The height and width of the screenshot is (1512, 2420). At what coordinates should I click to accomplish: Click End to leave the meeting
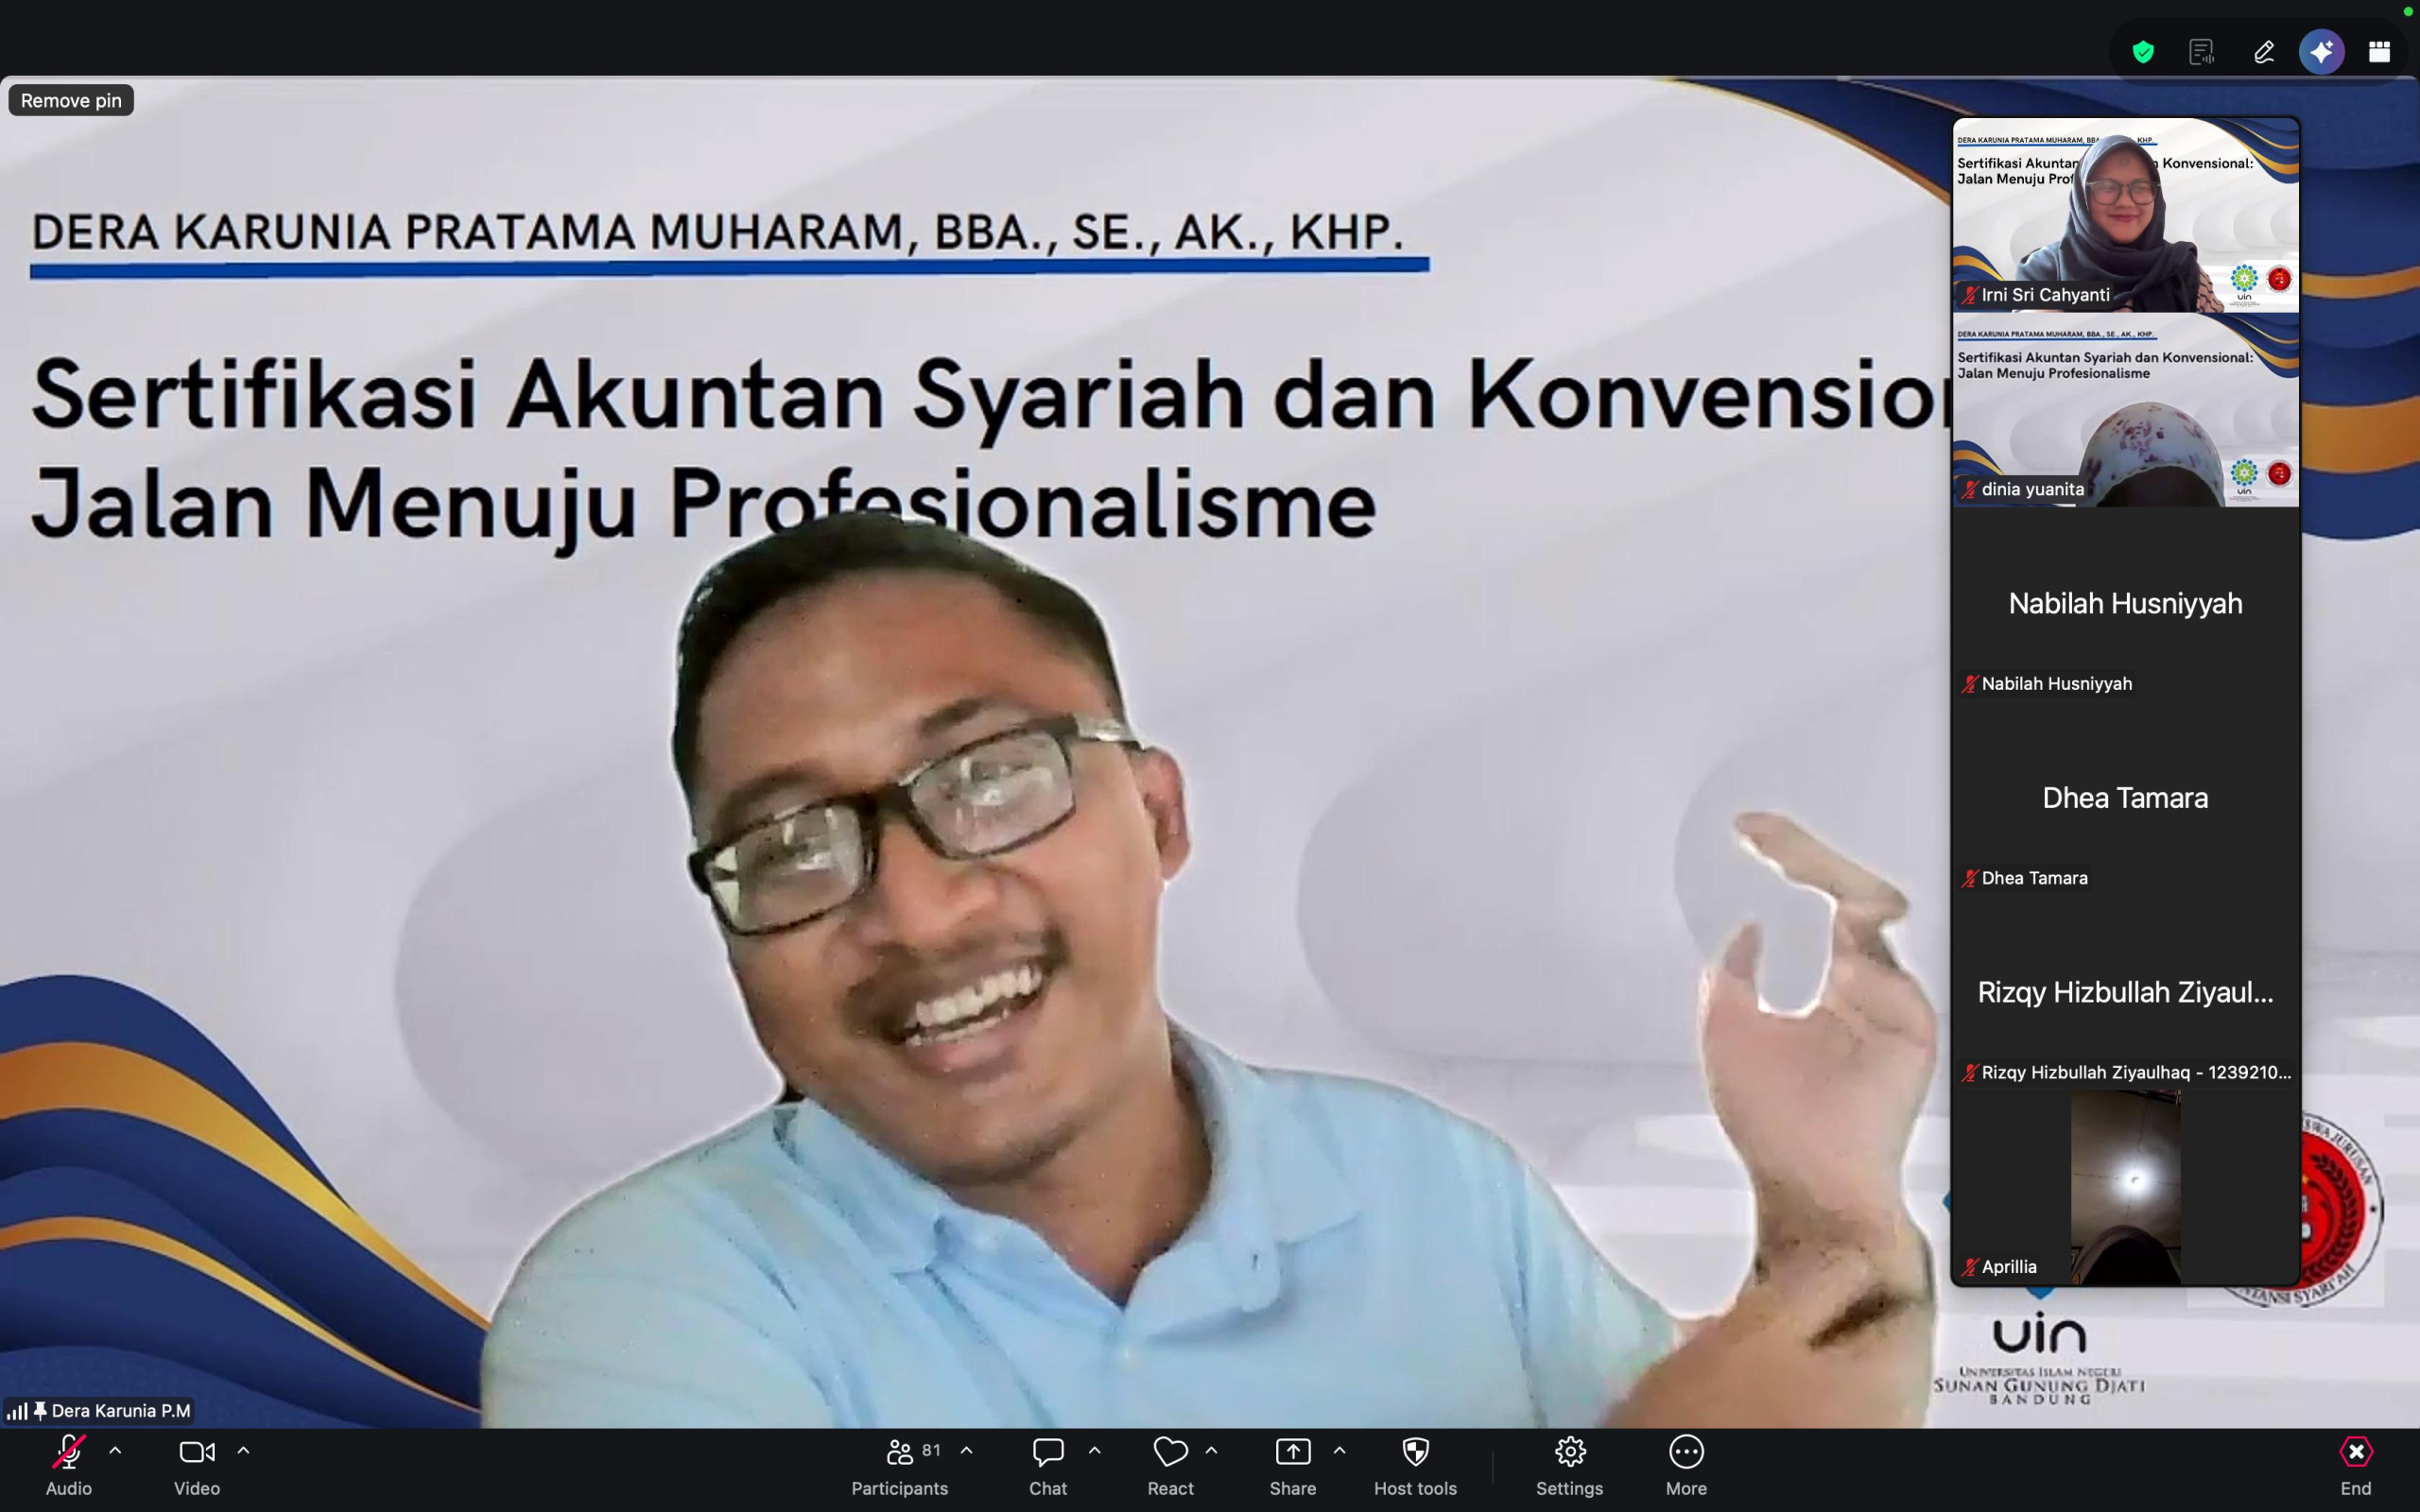click(2356, 1451)
